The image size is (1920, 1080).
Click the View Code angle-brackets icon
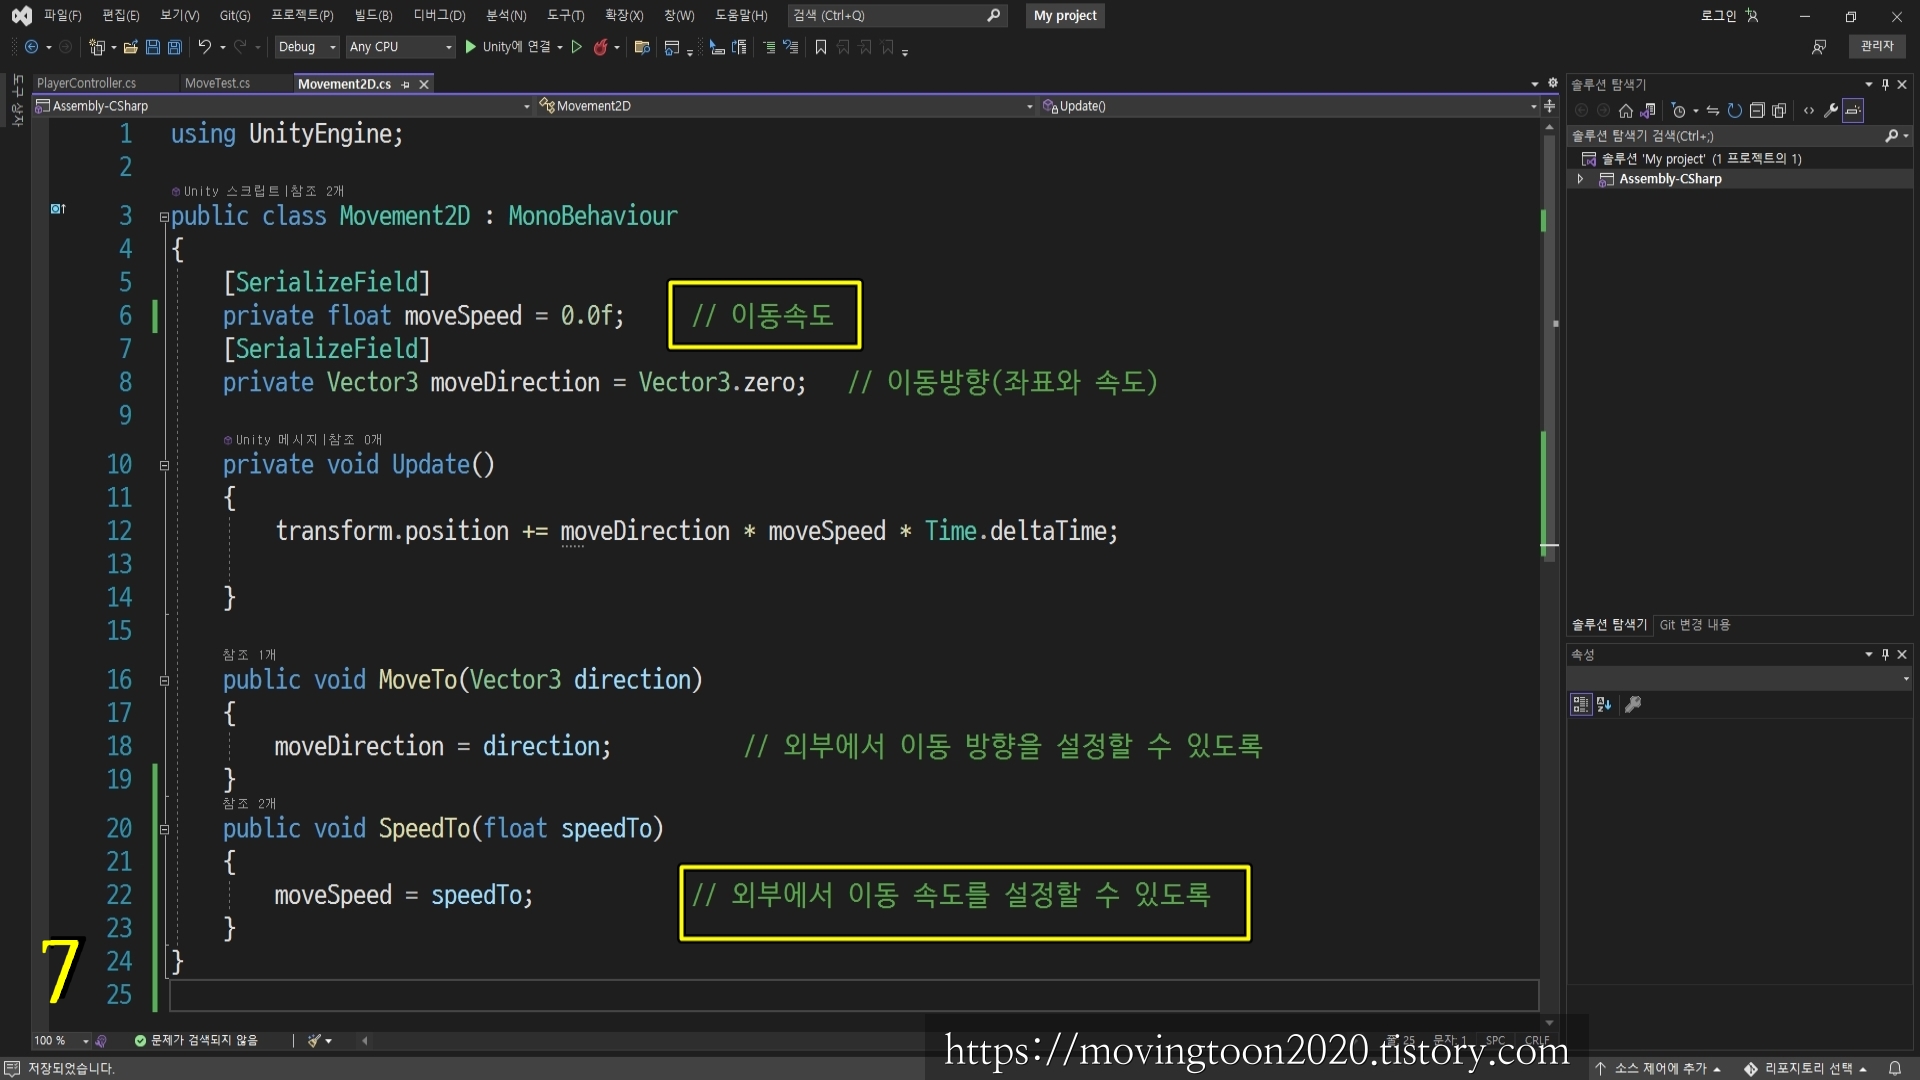click(1808, 111)
